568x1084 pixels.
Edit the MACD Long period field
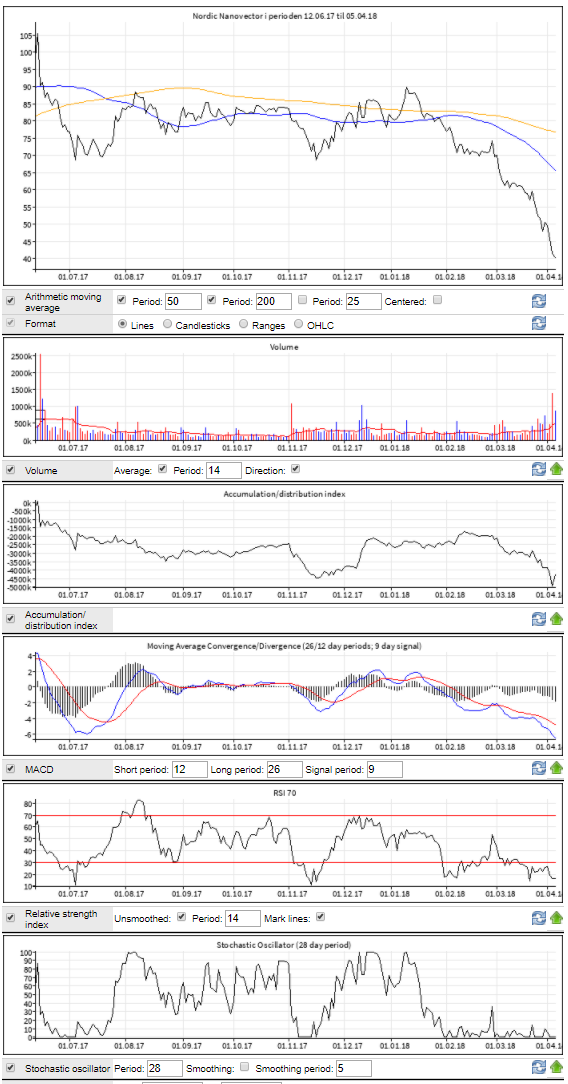[x=285, y=769]
